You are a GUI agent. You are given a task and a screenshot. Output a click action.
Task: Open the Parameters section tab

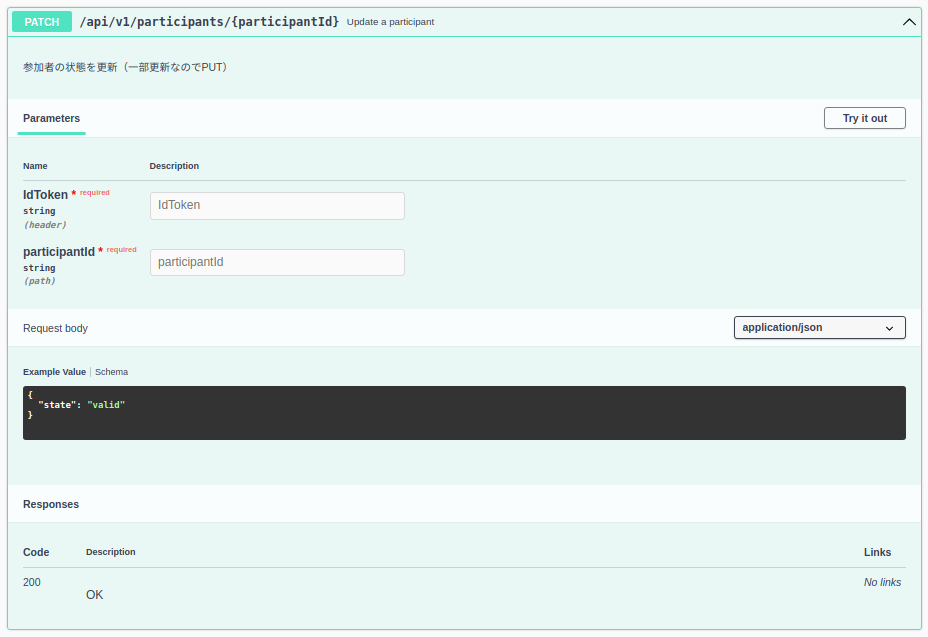tap(51, 117)
